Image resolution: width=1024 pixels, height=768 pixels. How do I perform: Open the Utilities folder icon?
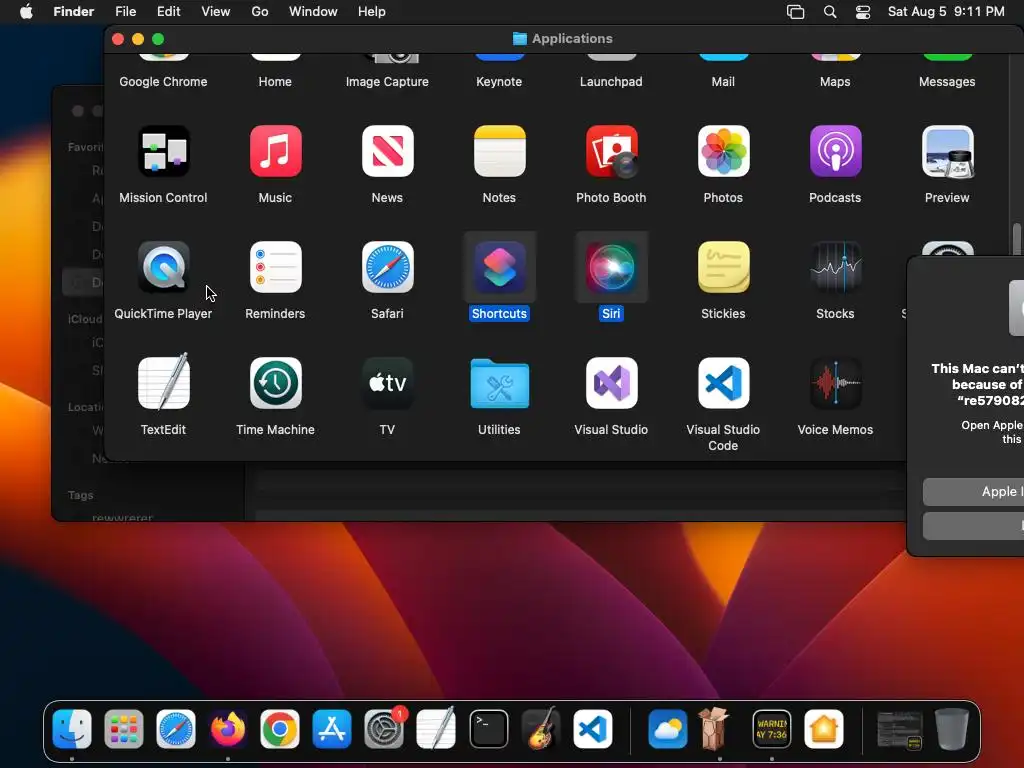tap(499, 383)
